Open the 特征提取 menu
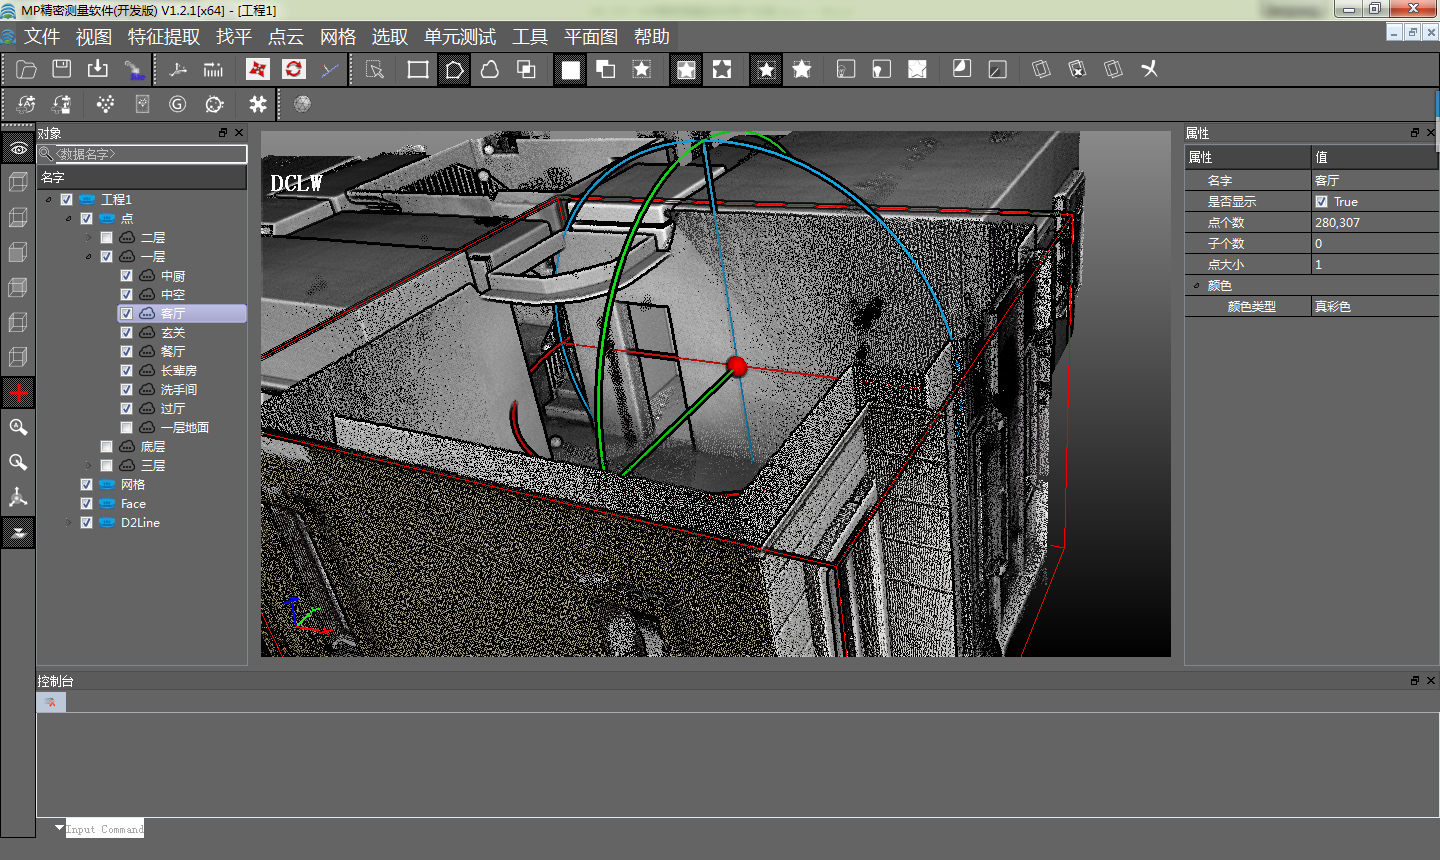This screenshot has width=1440, height=860. [x=164, y=37]
